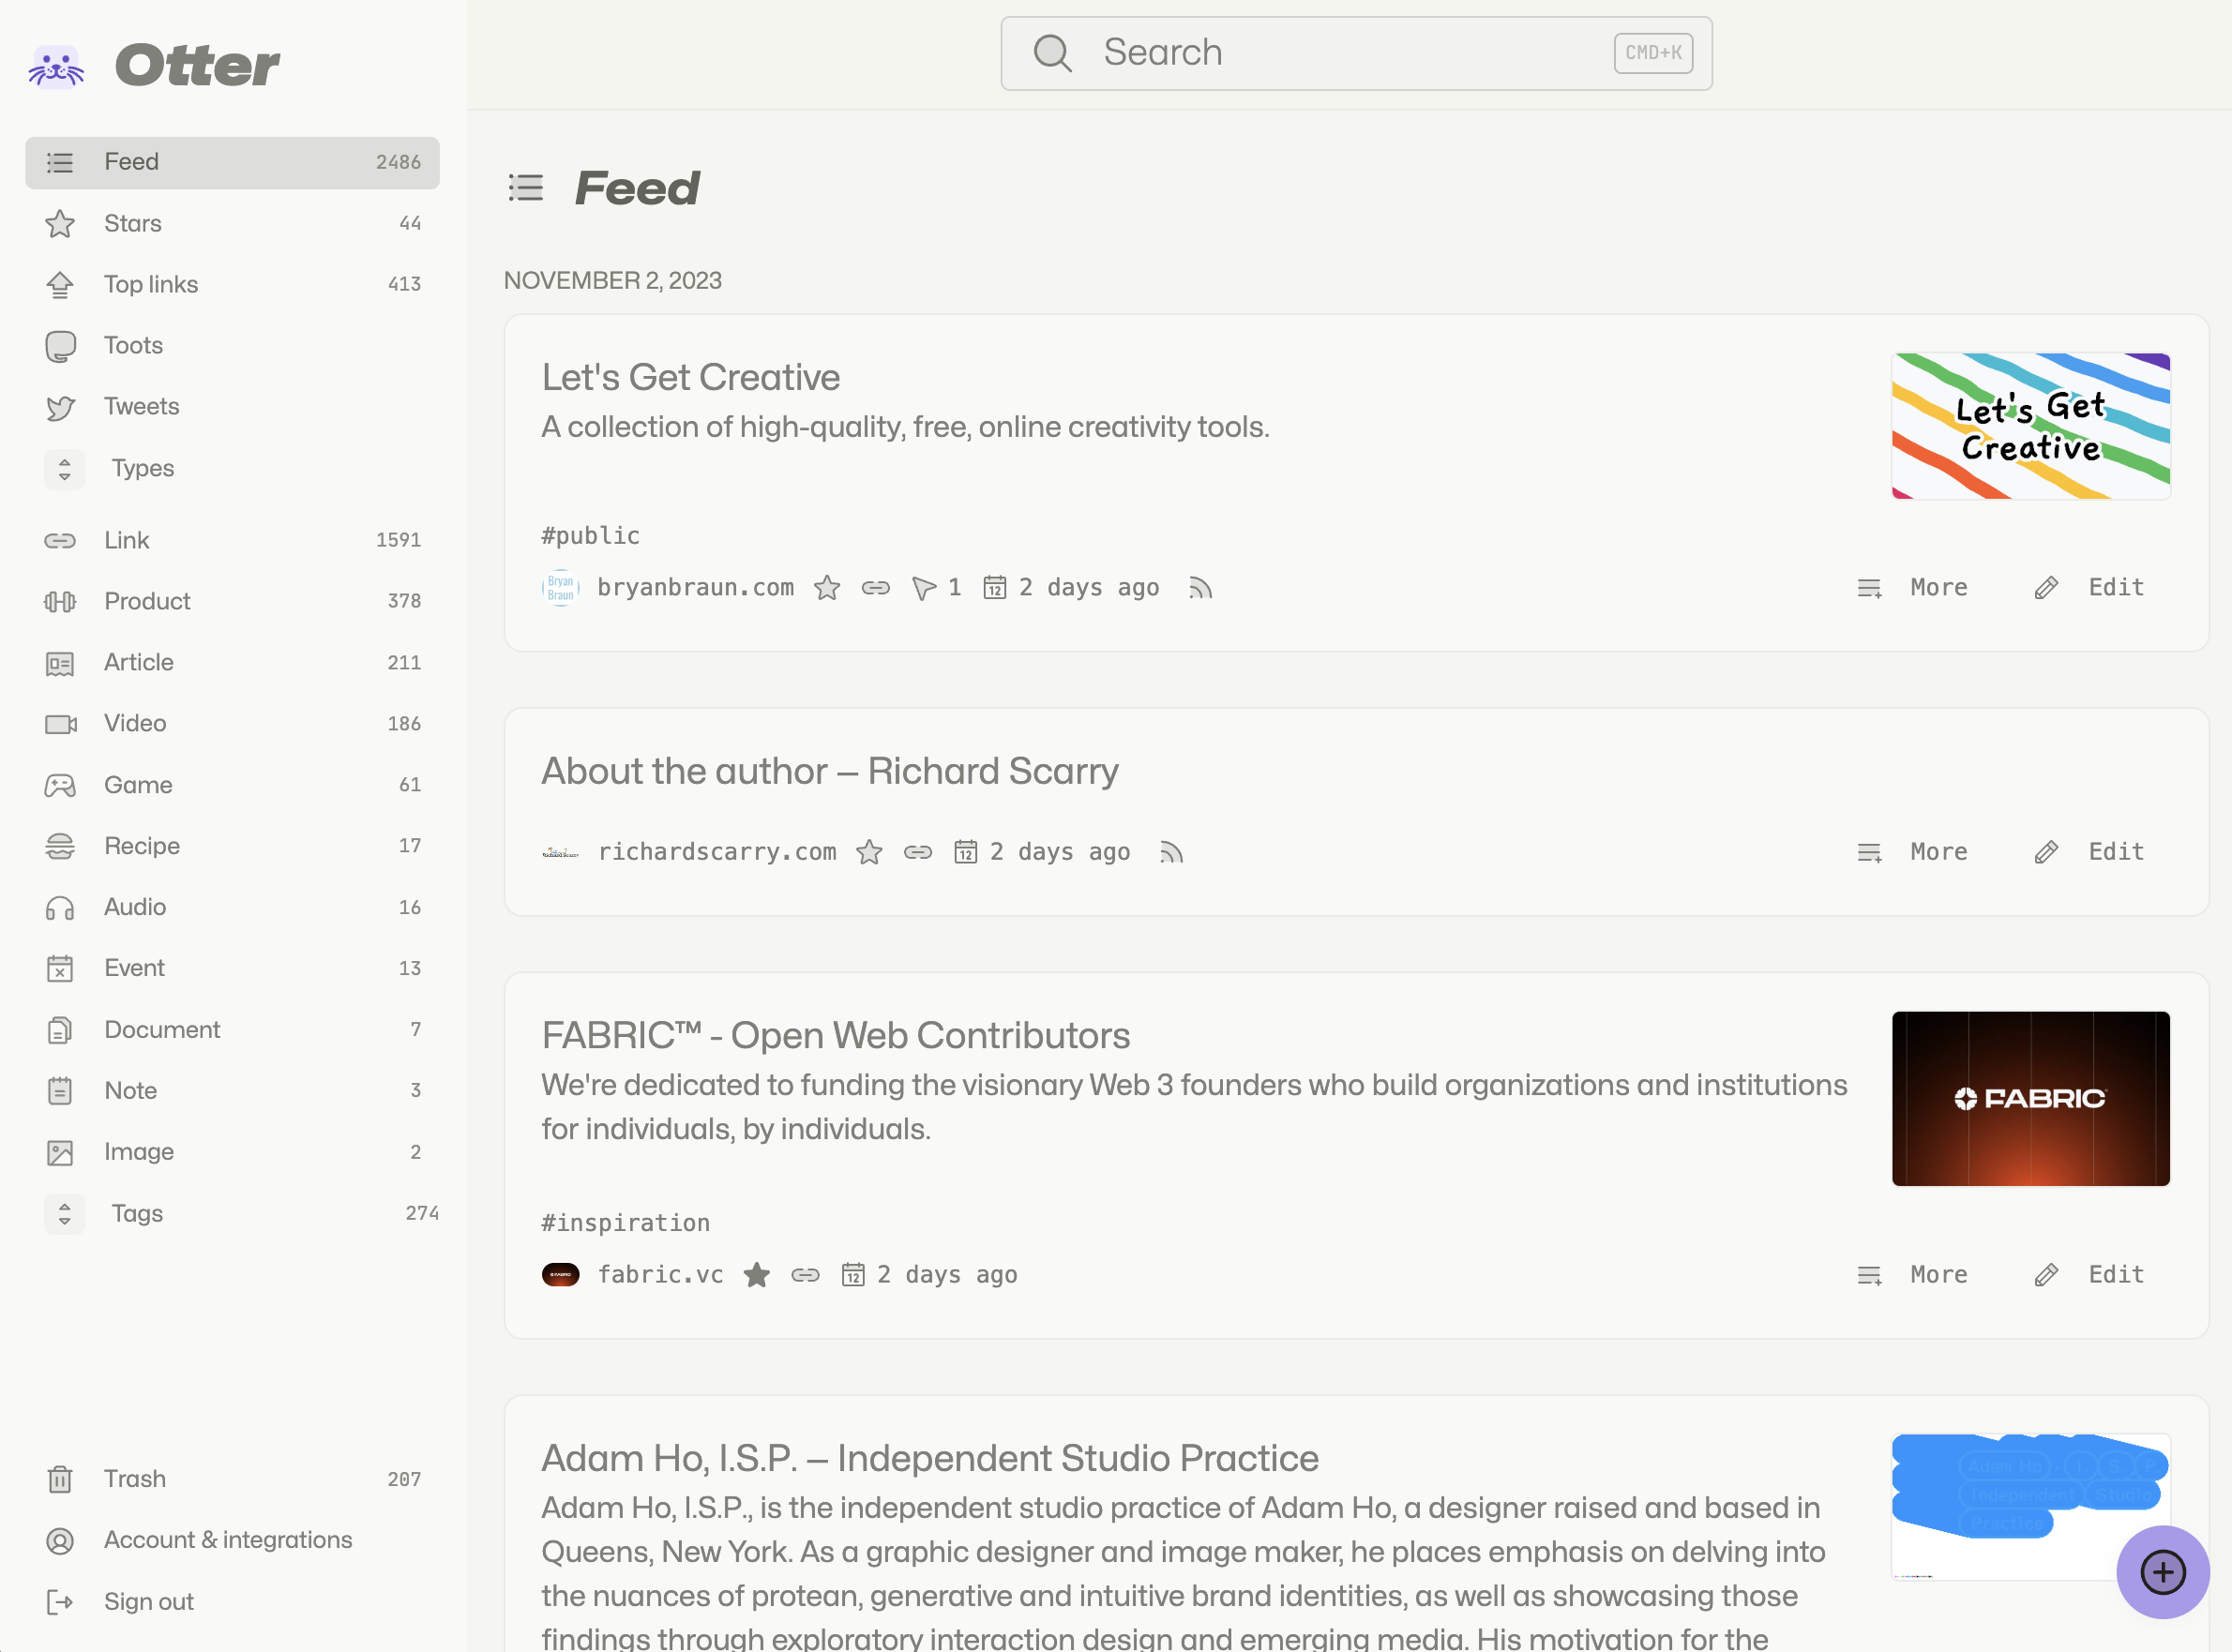Click RSS icon on Richard Scarry card
This screenshot has width=2232, height=1652.
tap(1171, 852)
